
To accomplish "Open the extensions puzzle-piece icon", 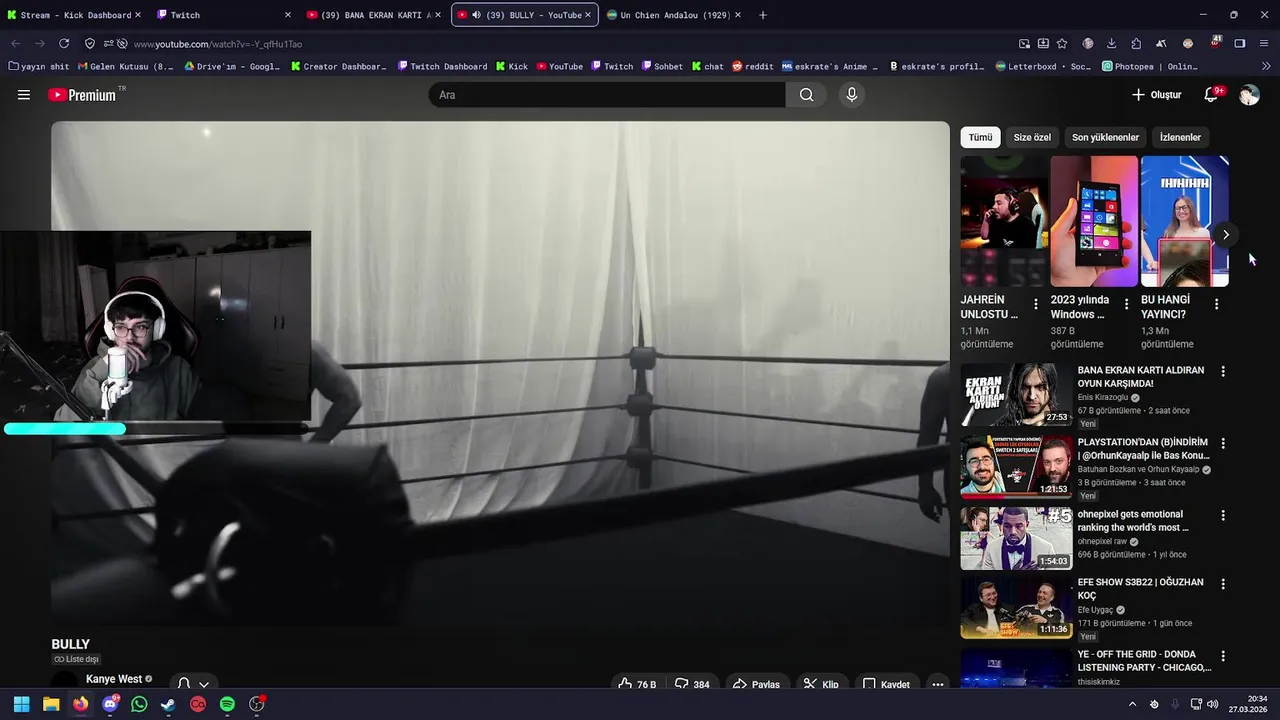I will click(1136, 44).
